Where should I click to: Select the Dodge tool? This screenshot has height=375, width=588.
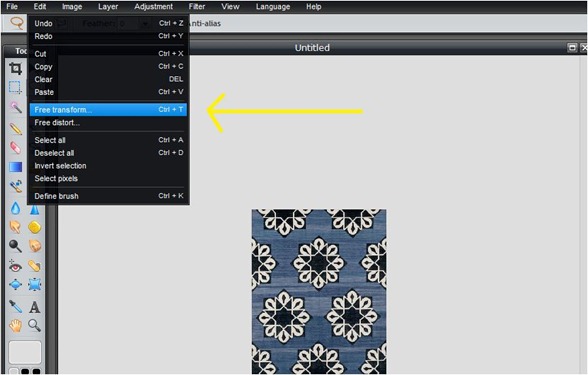(15, 246)
